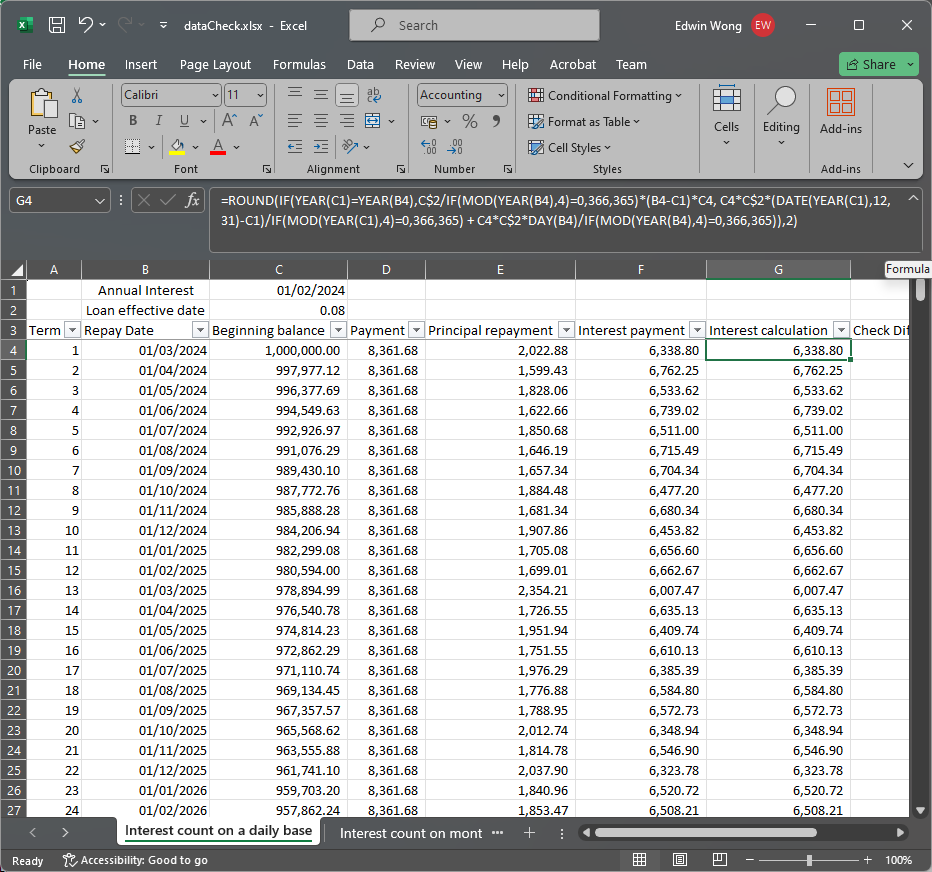
Task: Add a new sheet with plus icon
Action: tap(530, 832)
